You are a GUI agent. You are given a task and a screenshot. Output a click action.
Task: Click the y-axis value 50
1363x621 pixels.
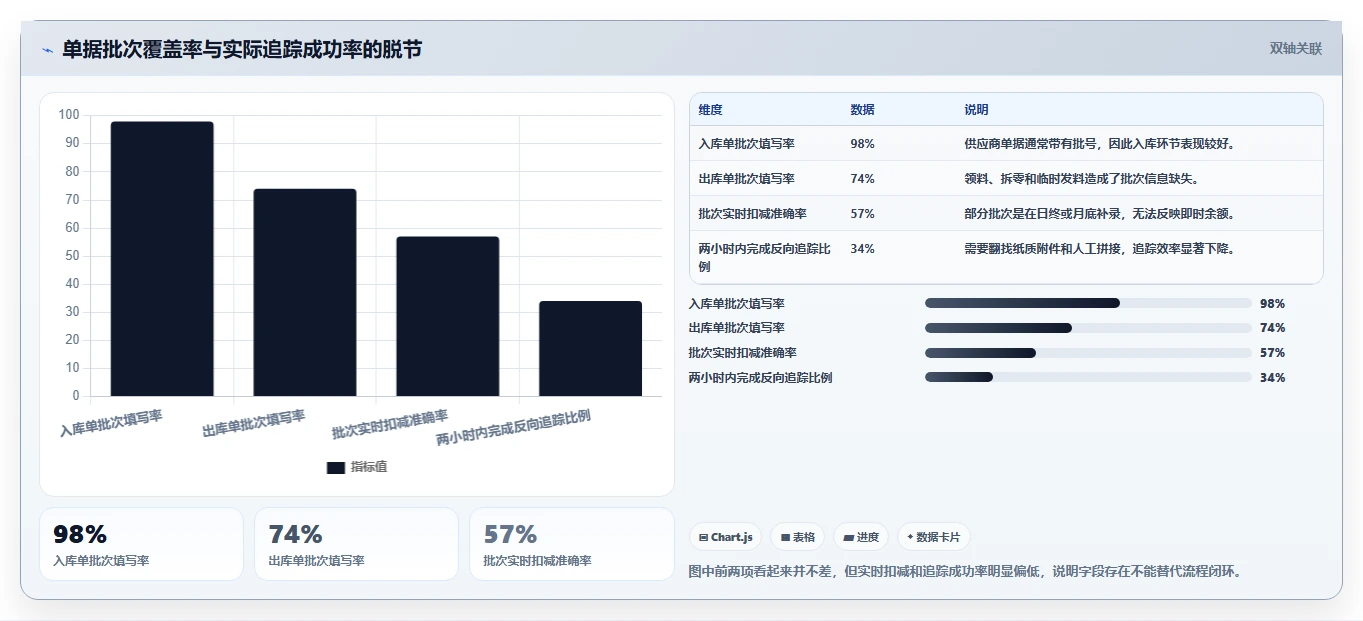pos(72,256)
